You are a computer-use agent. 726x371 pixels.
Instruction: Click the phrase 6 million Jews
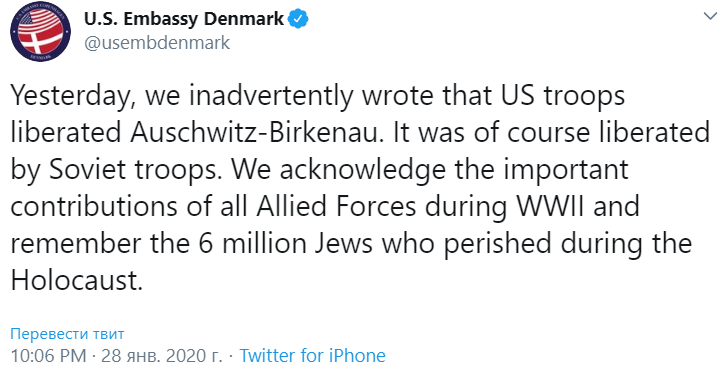point(286,243)
